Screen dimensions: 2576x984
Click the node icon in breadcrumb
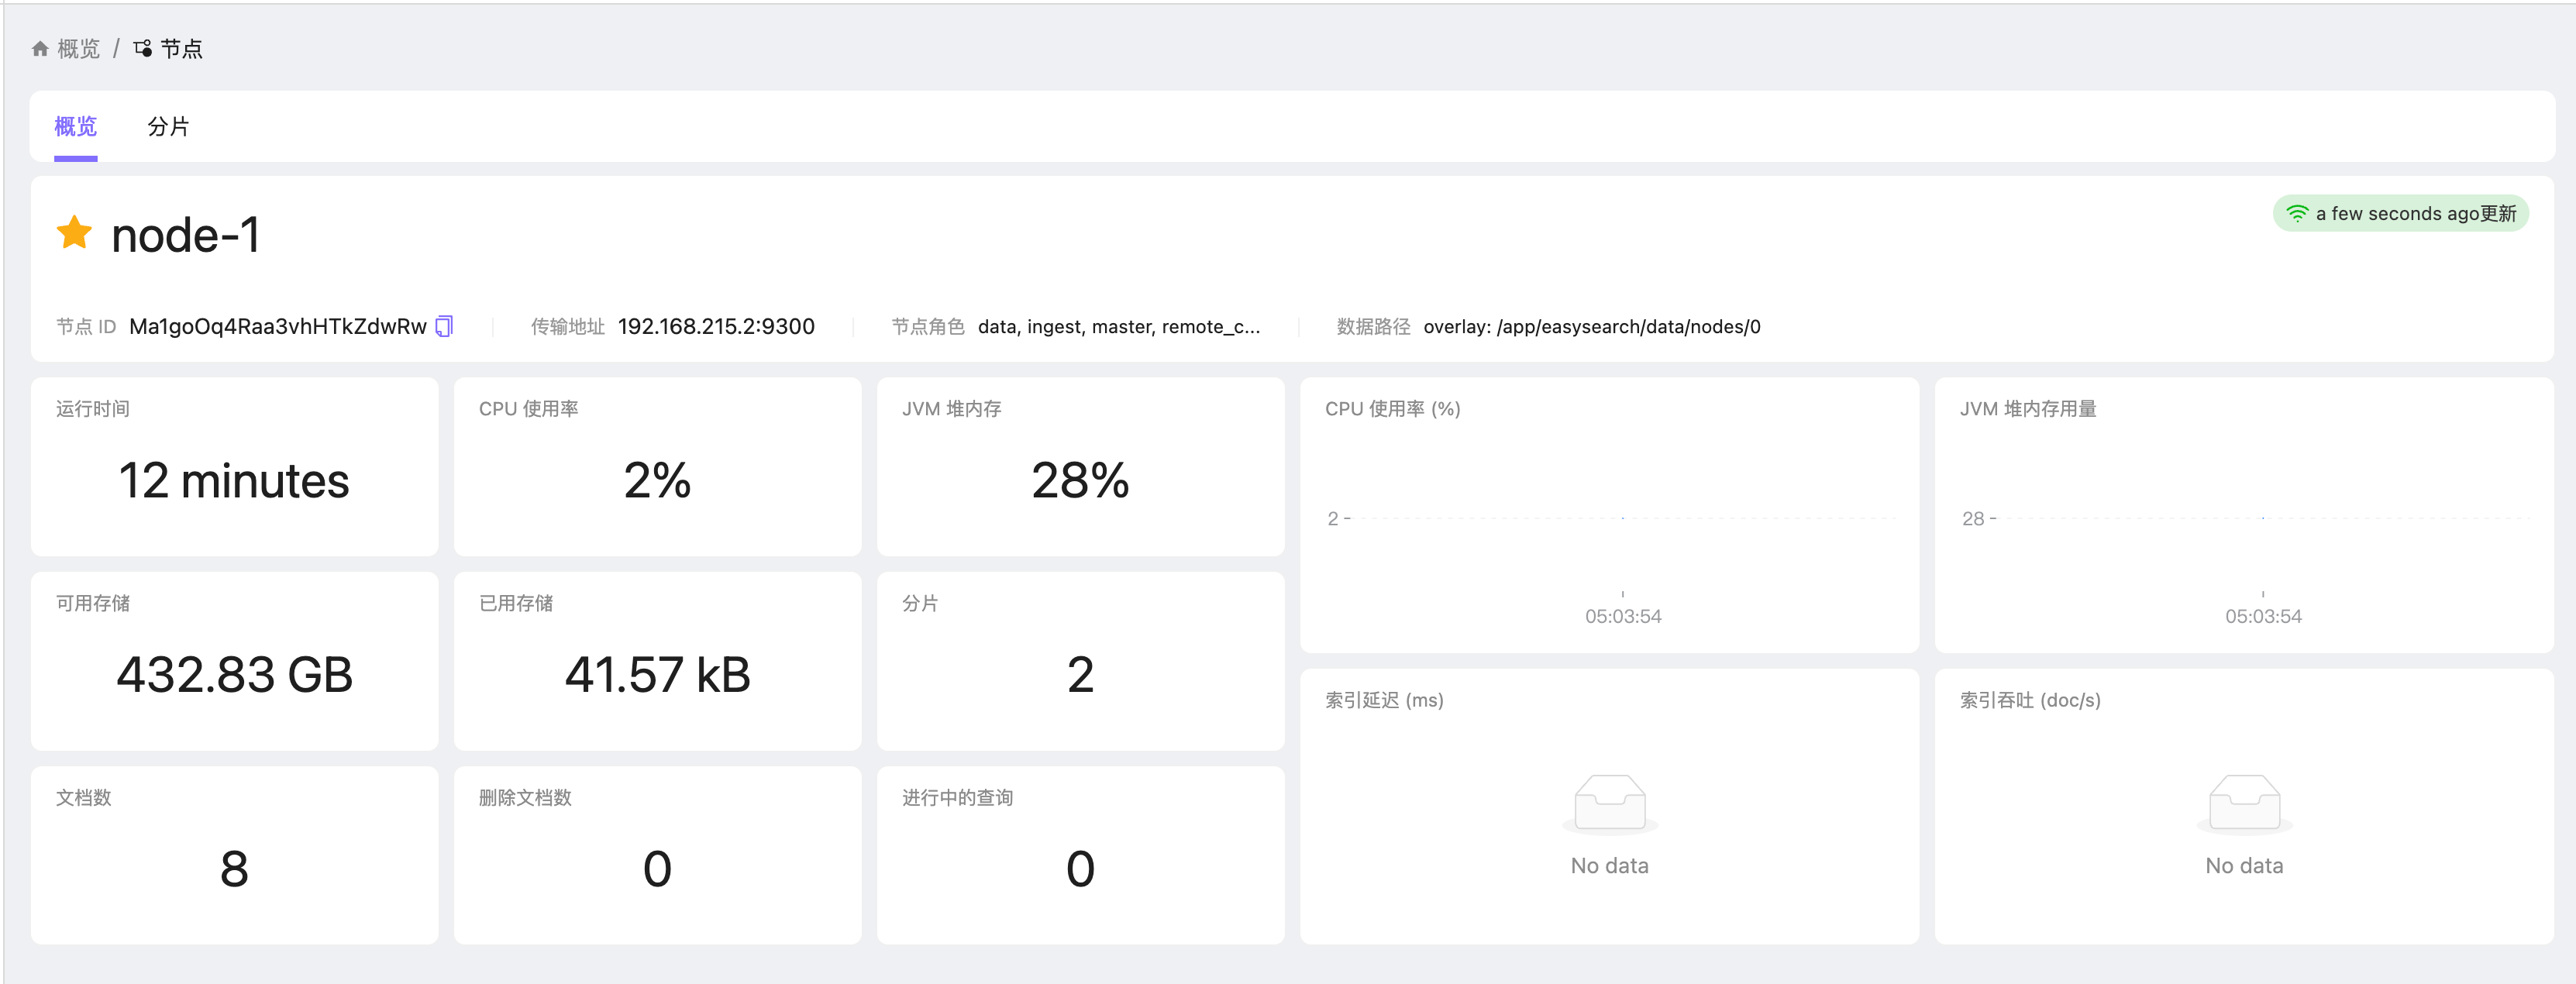(x=143, y=49)
